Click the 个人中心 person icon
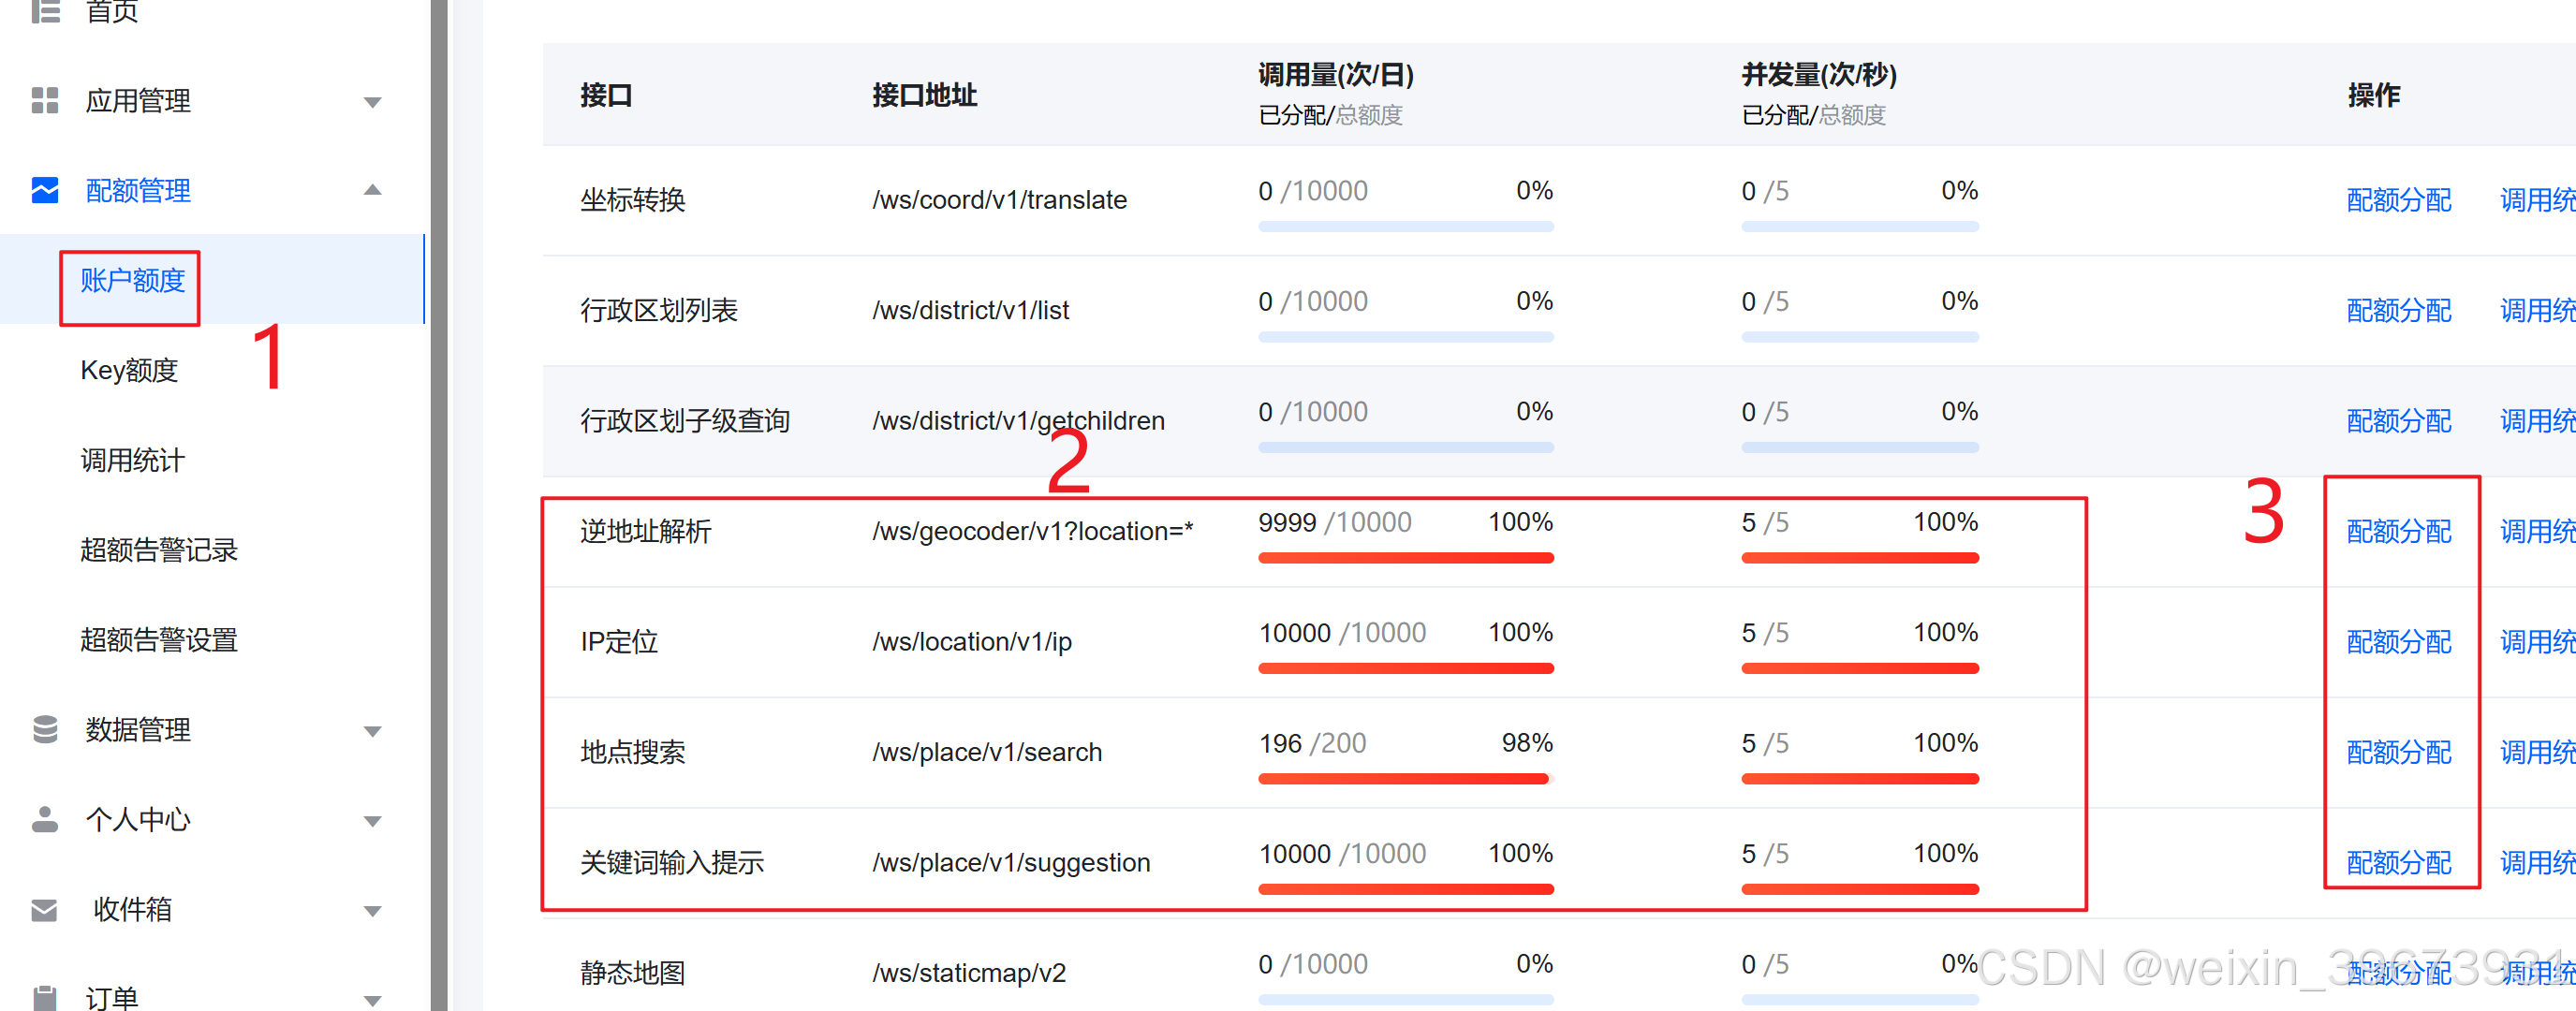The height and width of the screenshot is (1011, 2576). point(45,820)
